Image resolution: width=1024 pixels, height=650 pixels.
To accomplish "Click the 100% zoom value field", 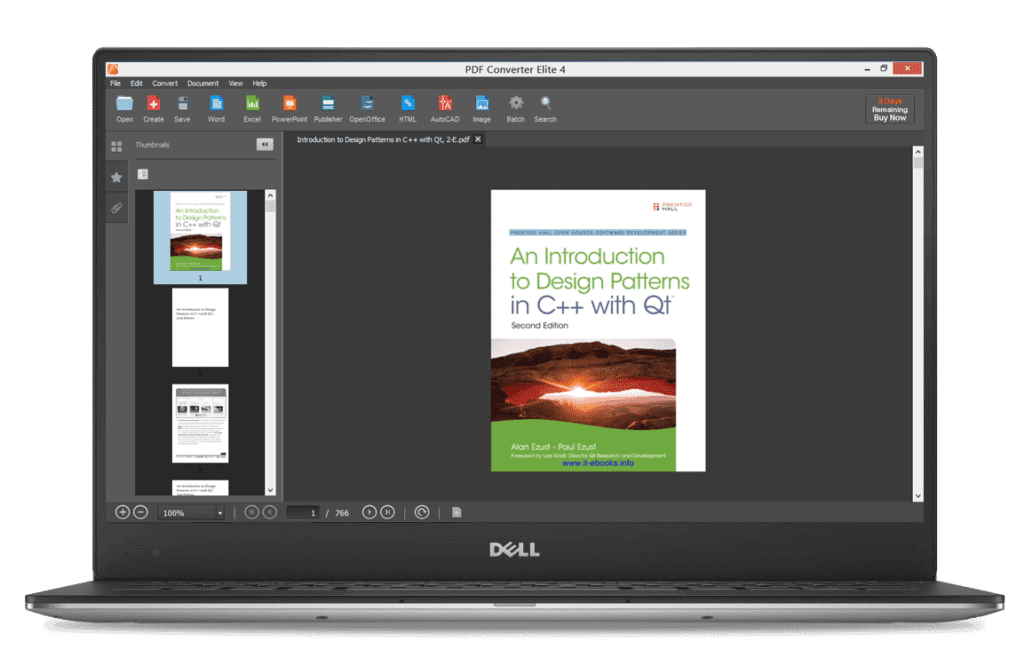I will click(186, 513).
